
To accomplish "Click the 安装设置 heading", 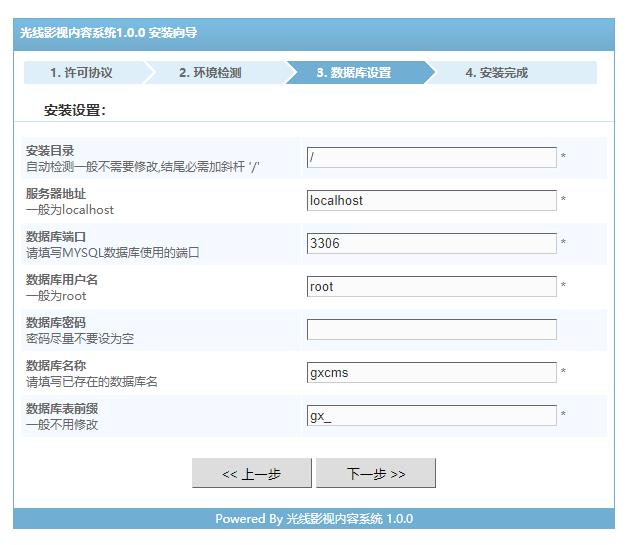I will (x=75, y=110).
